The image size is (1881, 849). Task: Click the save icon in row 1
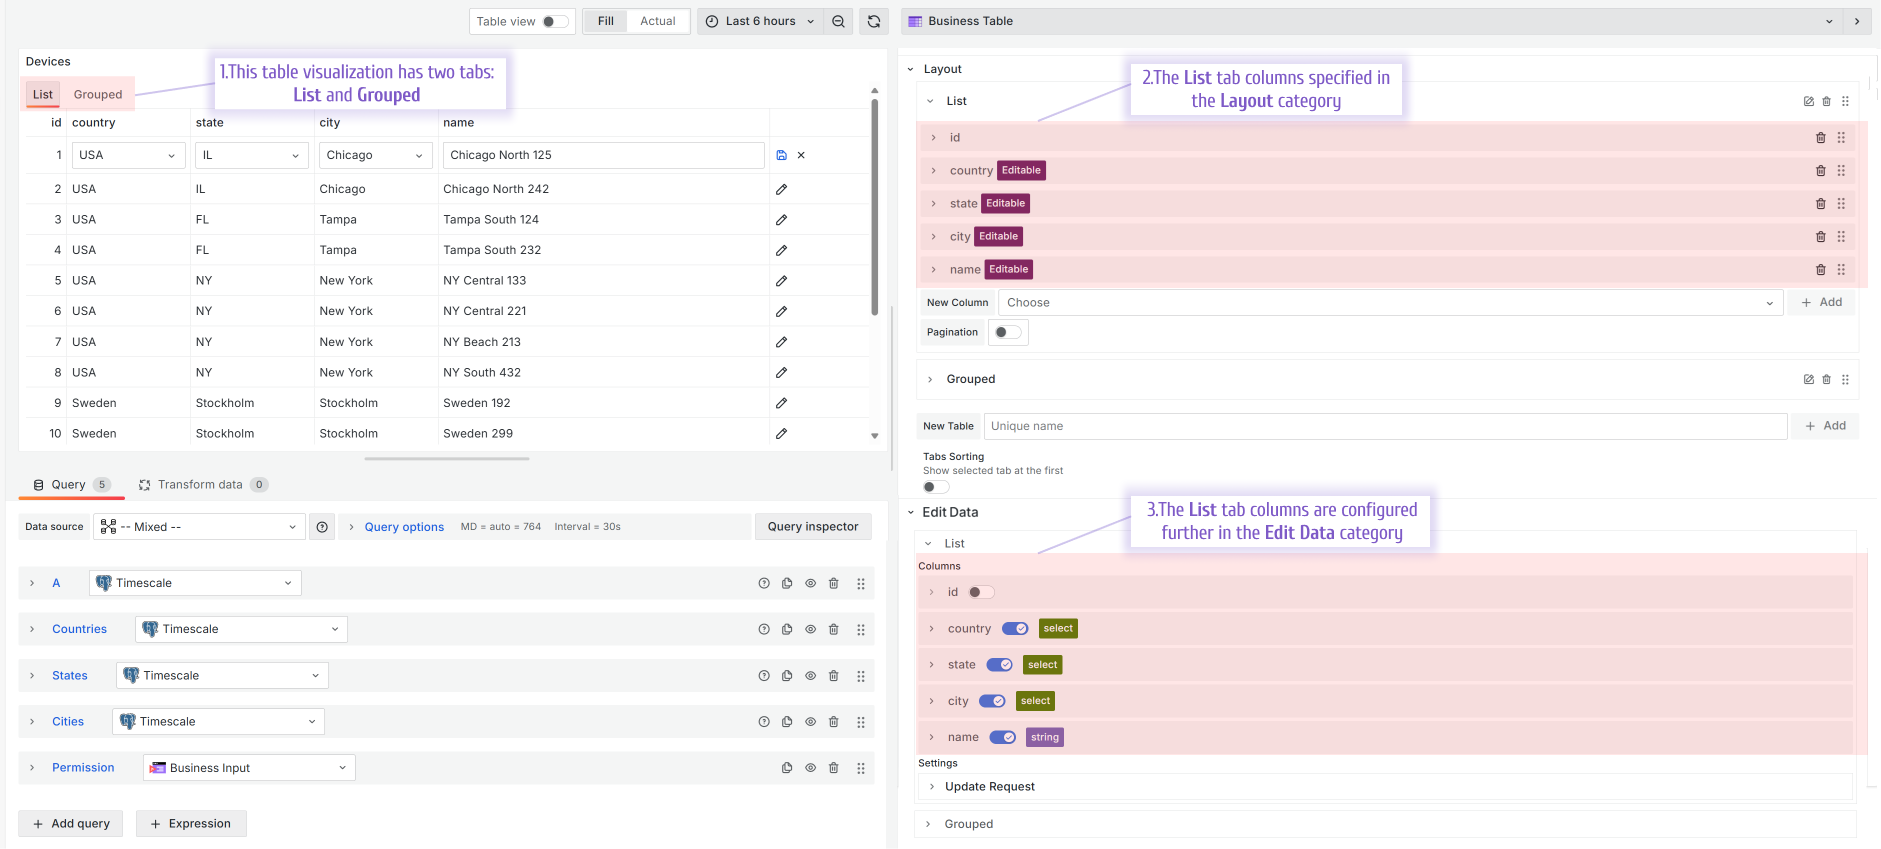[x=782, y=155]
